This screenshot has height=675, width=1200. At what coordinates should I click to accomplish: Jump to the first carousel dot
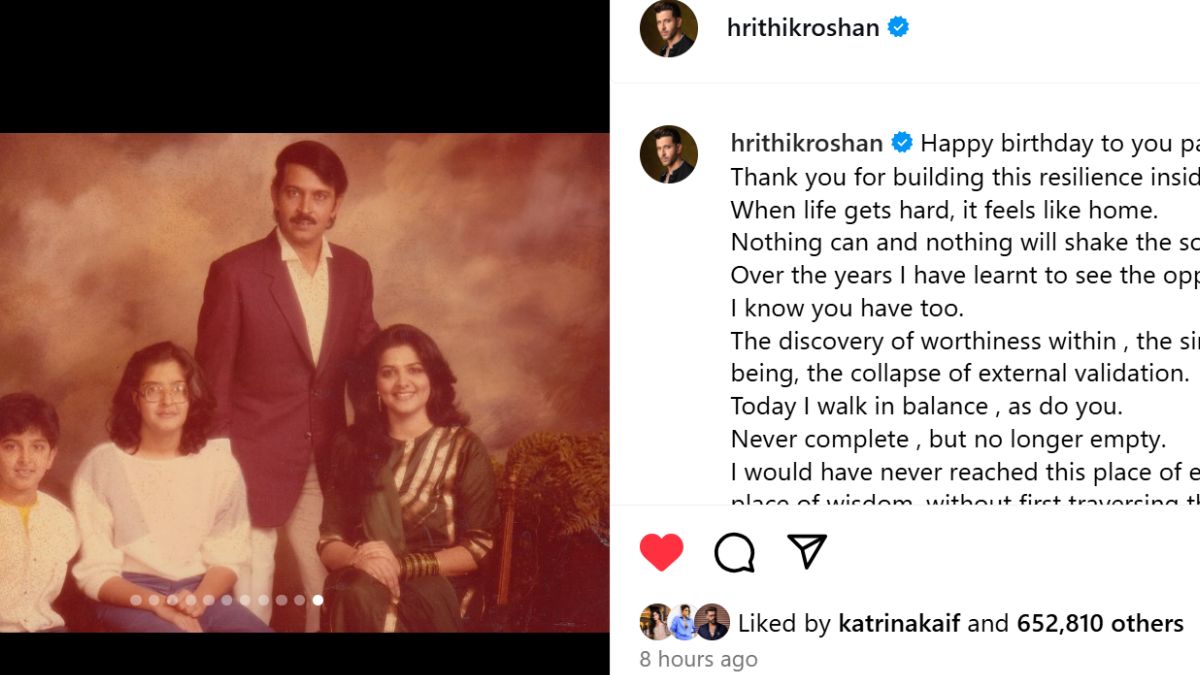pos(136,600)
